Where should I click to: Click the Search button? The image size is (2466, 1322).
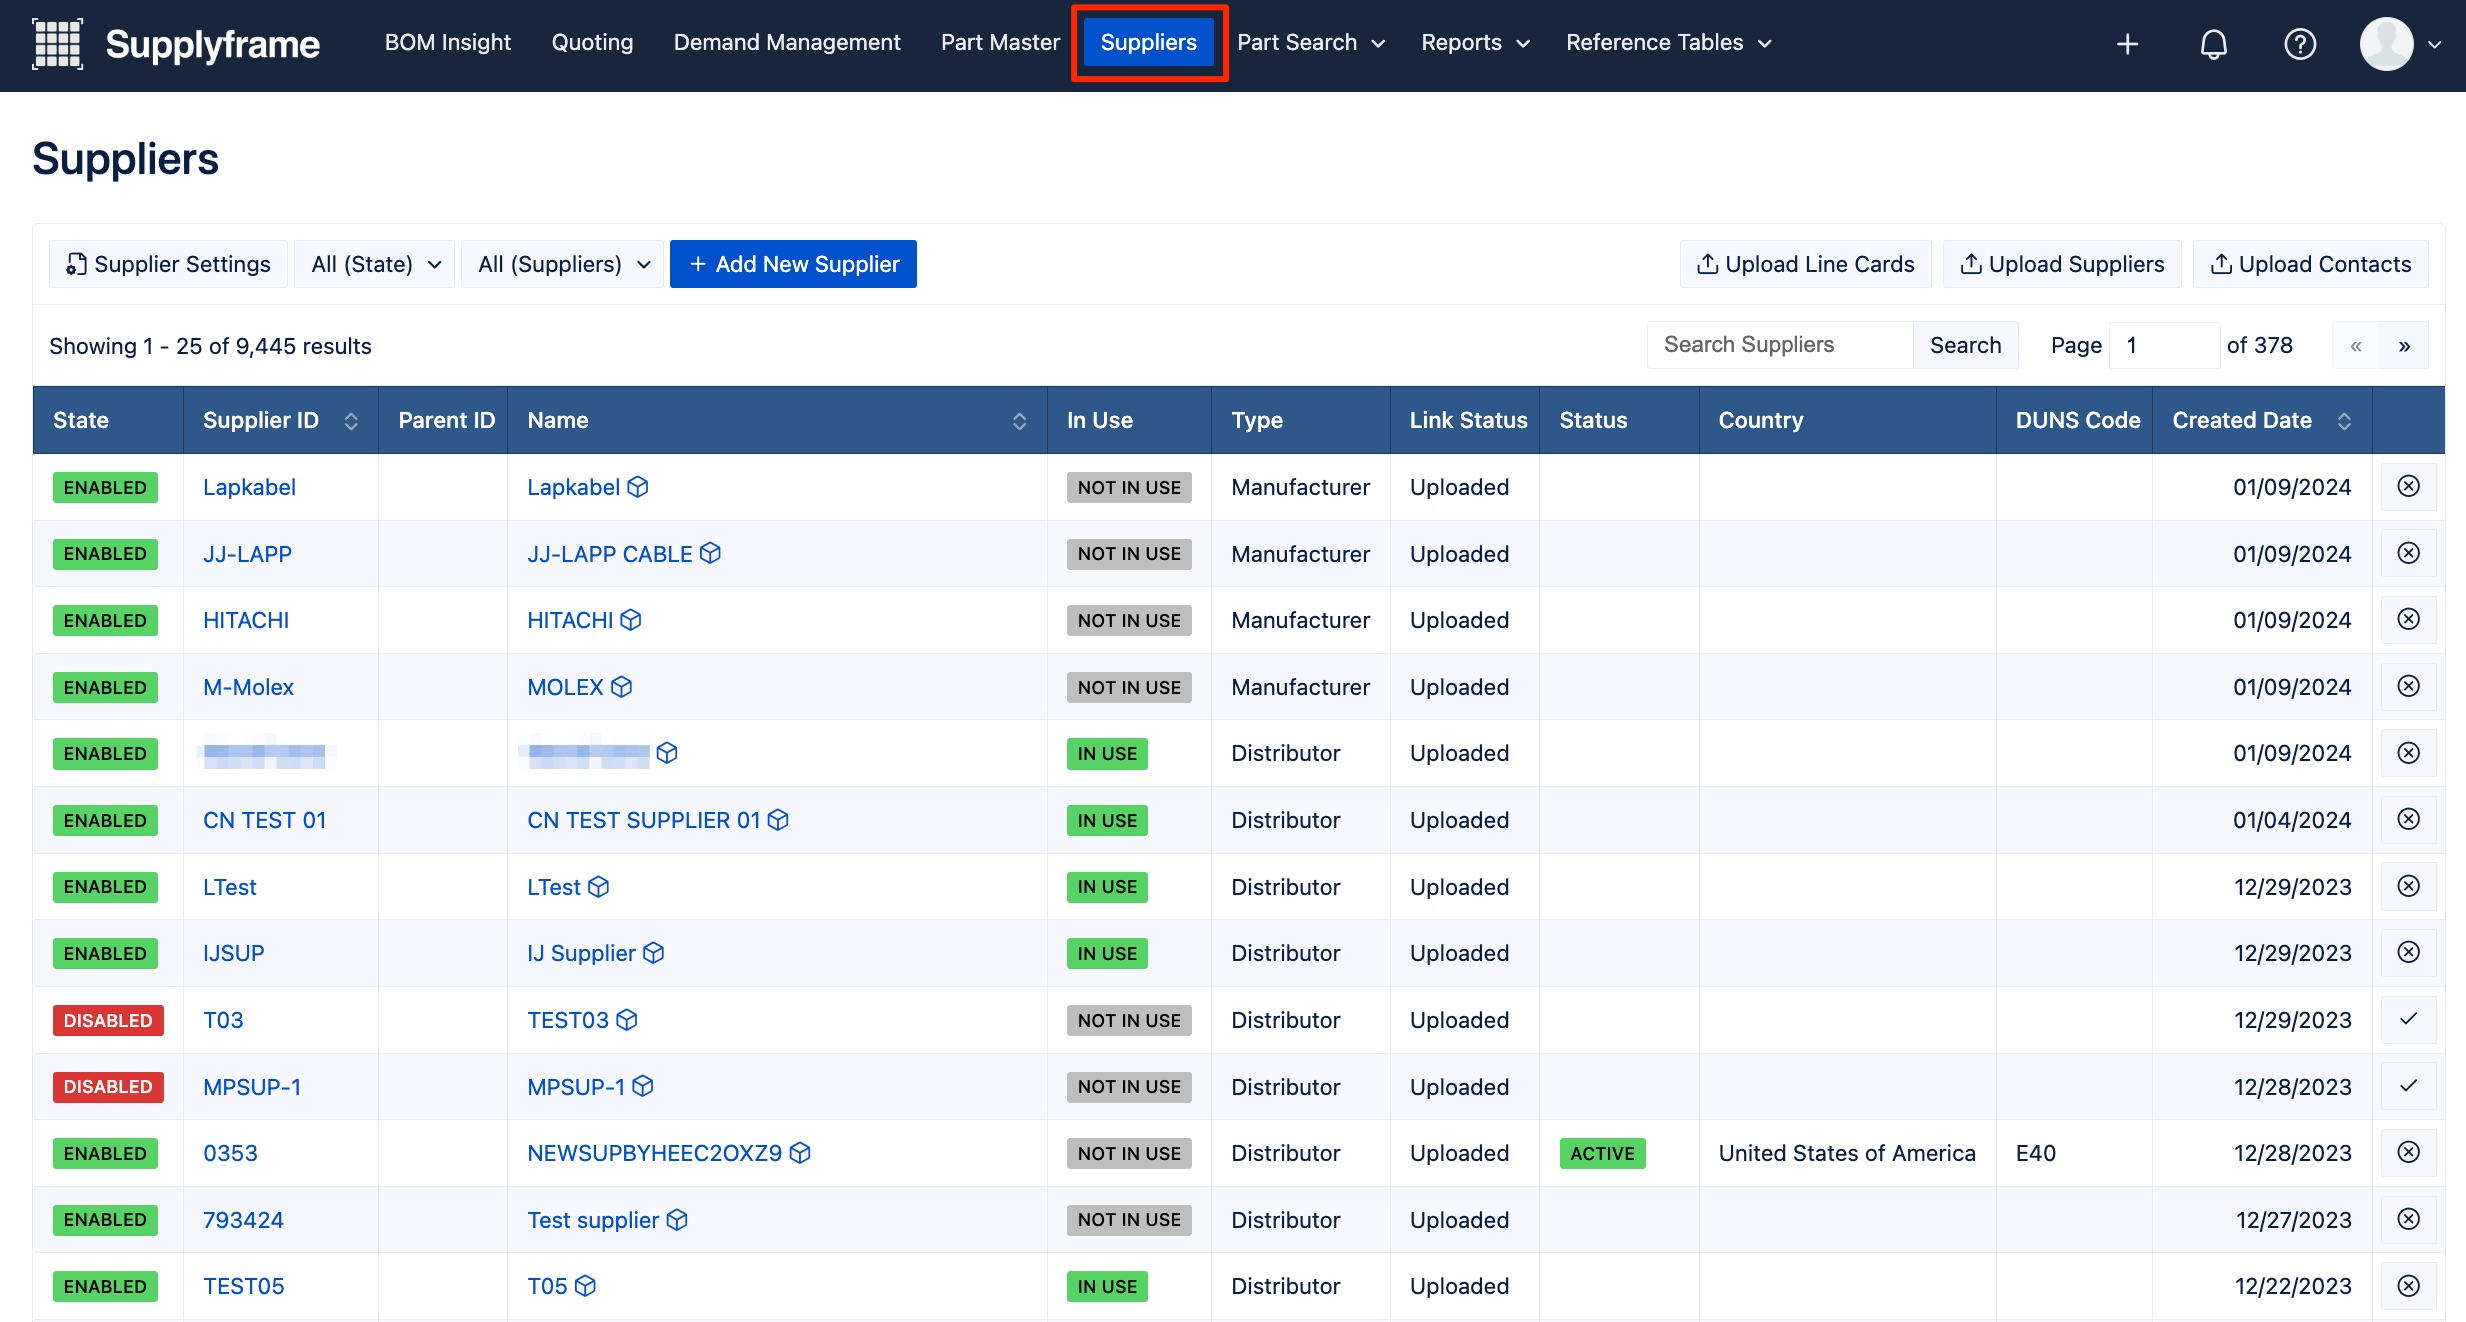tap(1965, 345)
